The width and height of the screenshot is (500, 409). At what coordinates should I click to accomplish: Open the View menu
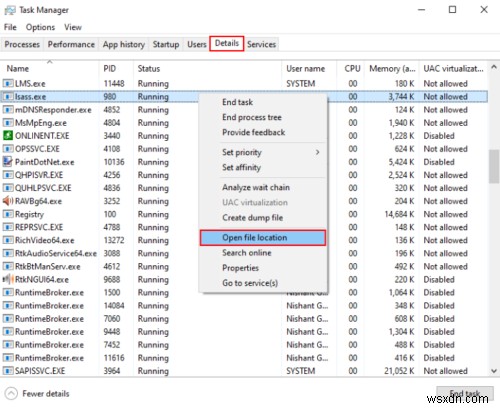point(73,27)
